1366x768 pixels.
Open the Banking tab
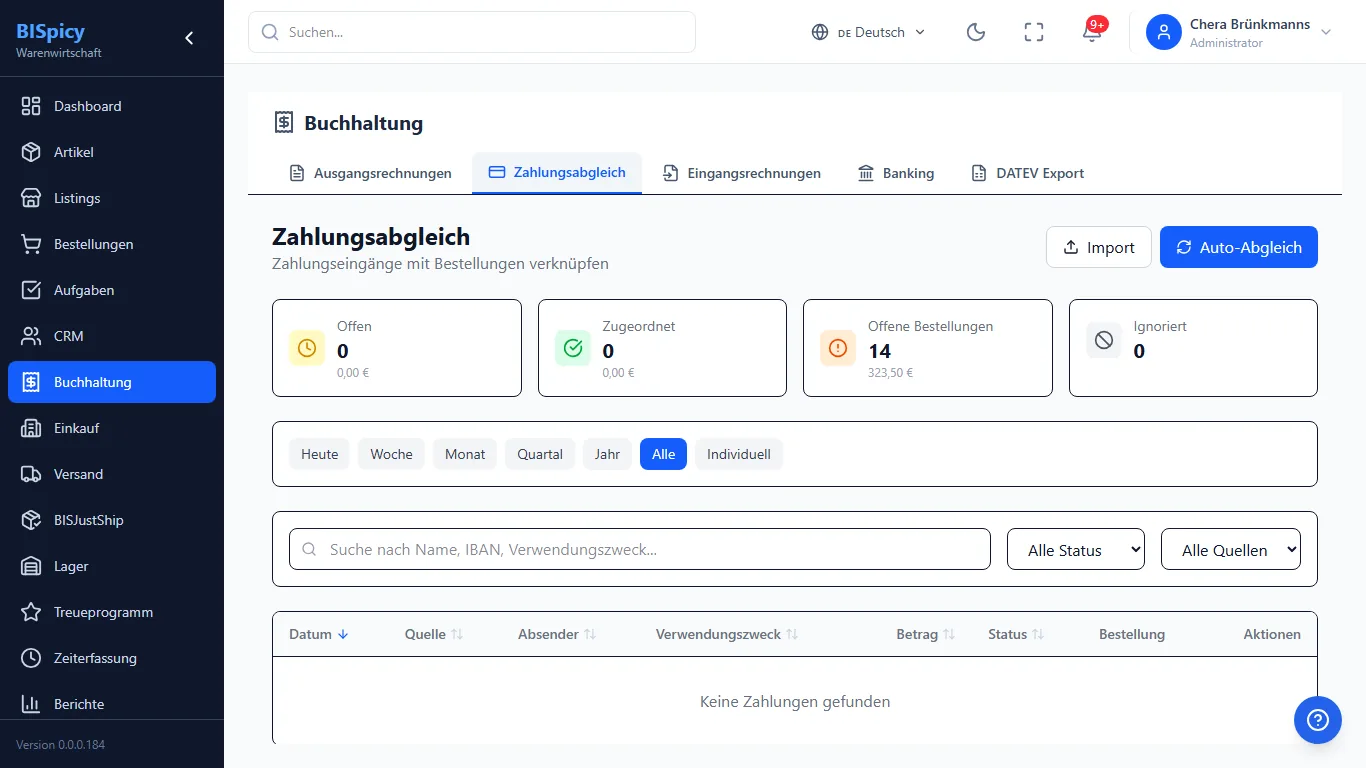896,173
